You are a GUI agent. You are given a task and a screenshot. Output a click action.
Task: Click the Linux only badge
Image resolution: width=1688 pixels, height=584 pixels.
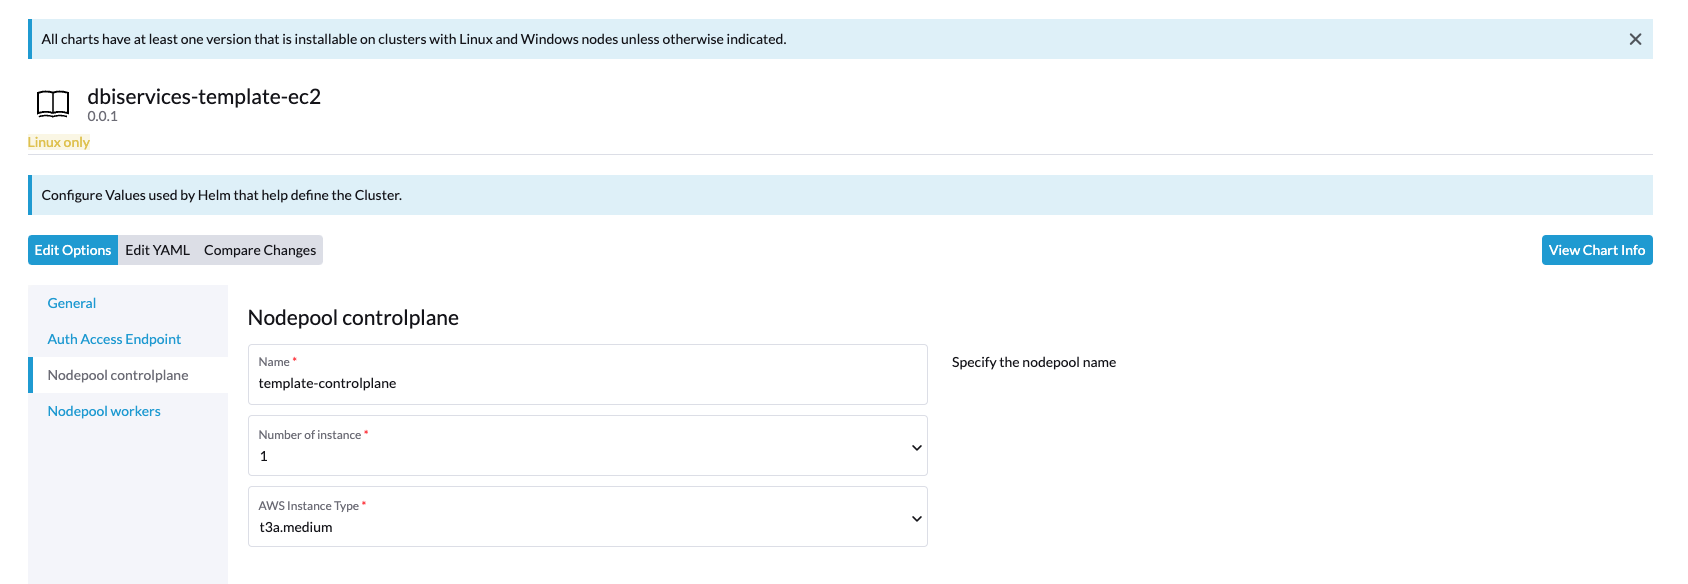click(59, 142)
